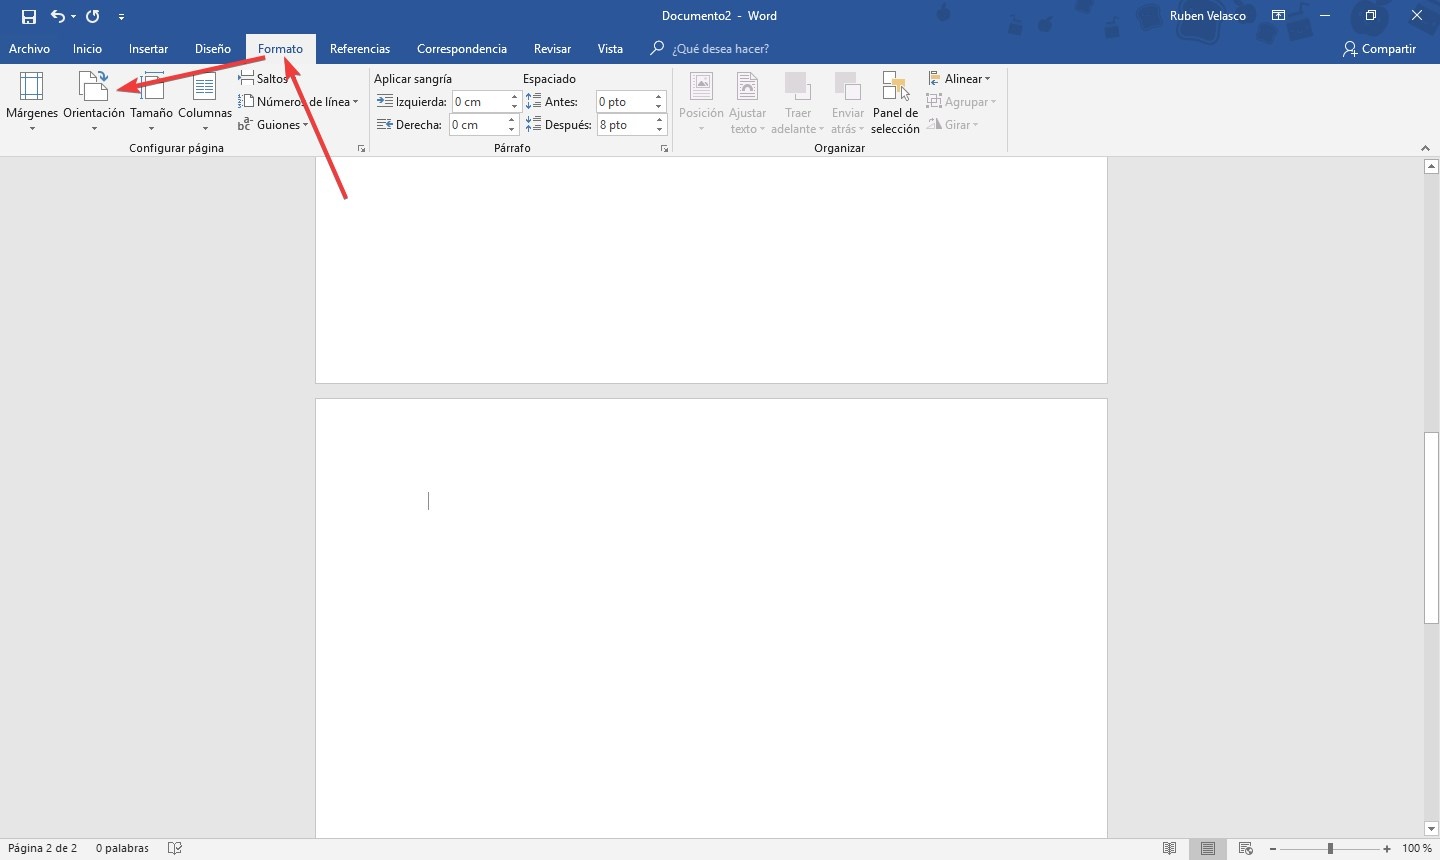Viewport: 1440px width, 860px height.
Task: Click the proofing check icon in status bar
Action: tap(175, 848)
